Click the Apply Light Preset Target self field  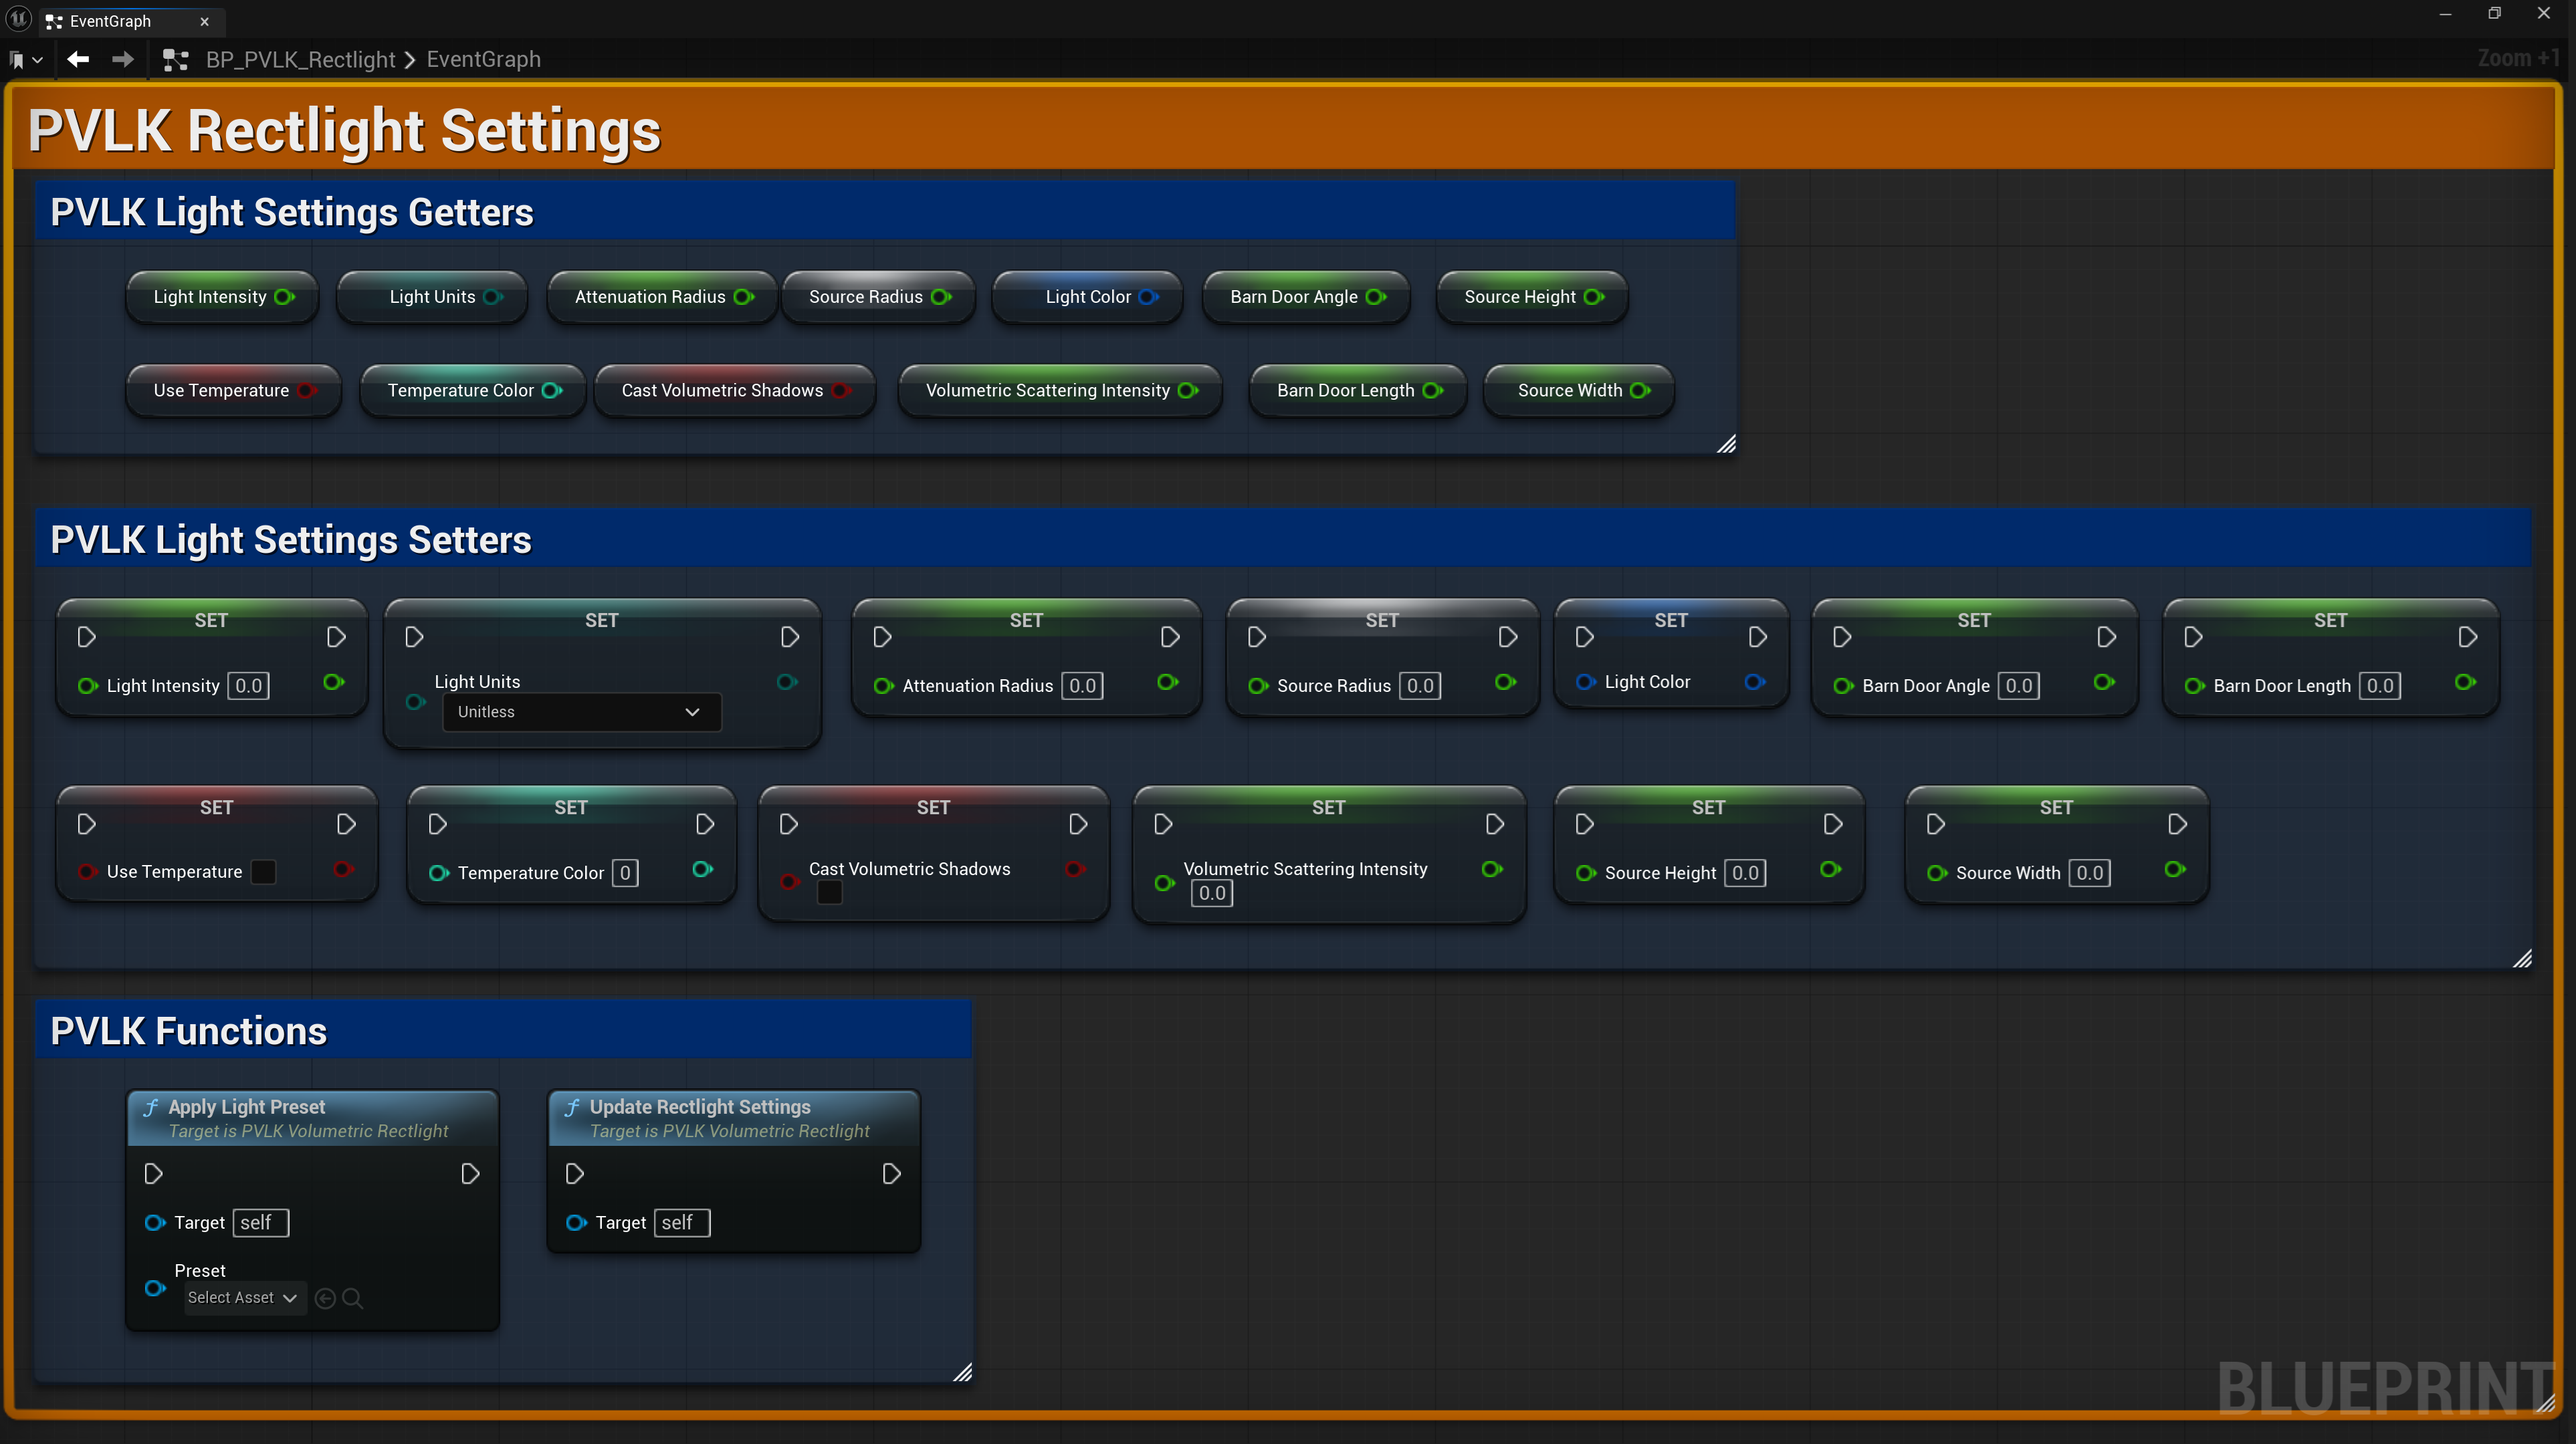pos(261,1223)
